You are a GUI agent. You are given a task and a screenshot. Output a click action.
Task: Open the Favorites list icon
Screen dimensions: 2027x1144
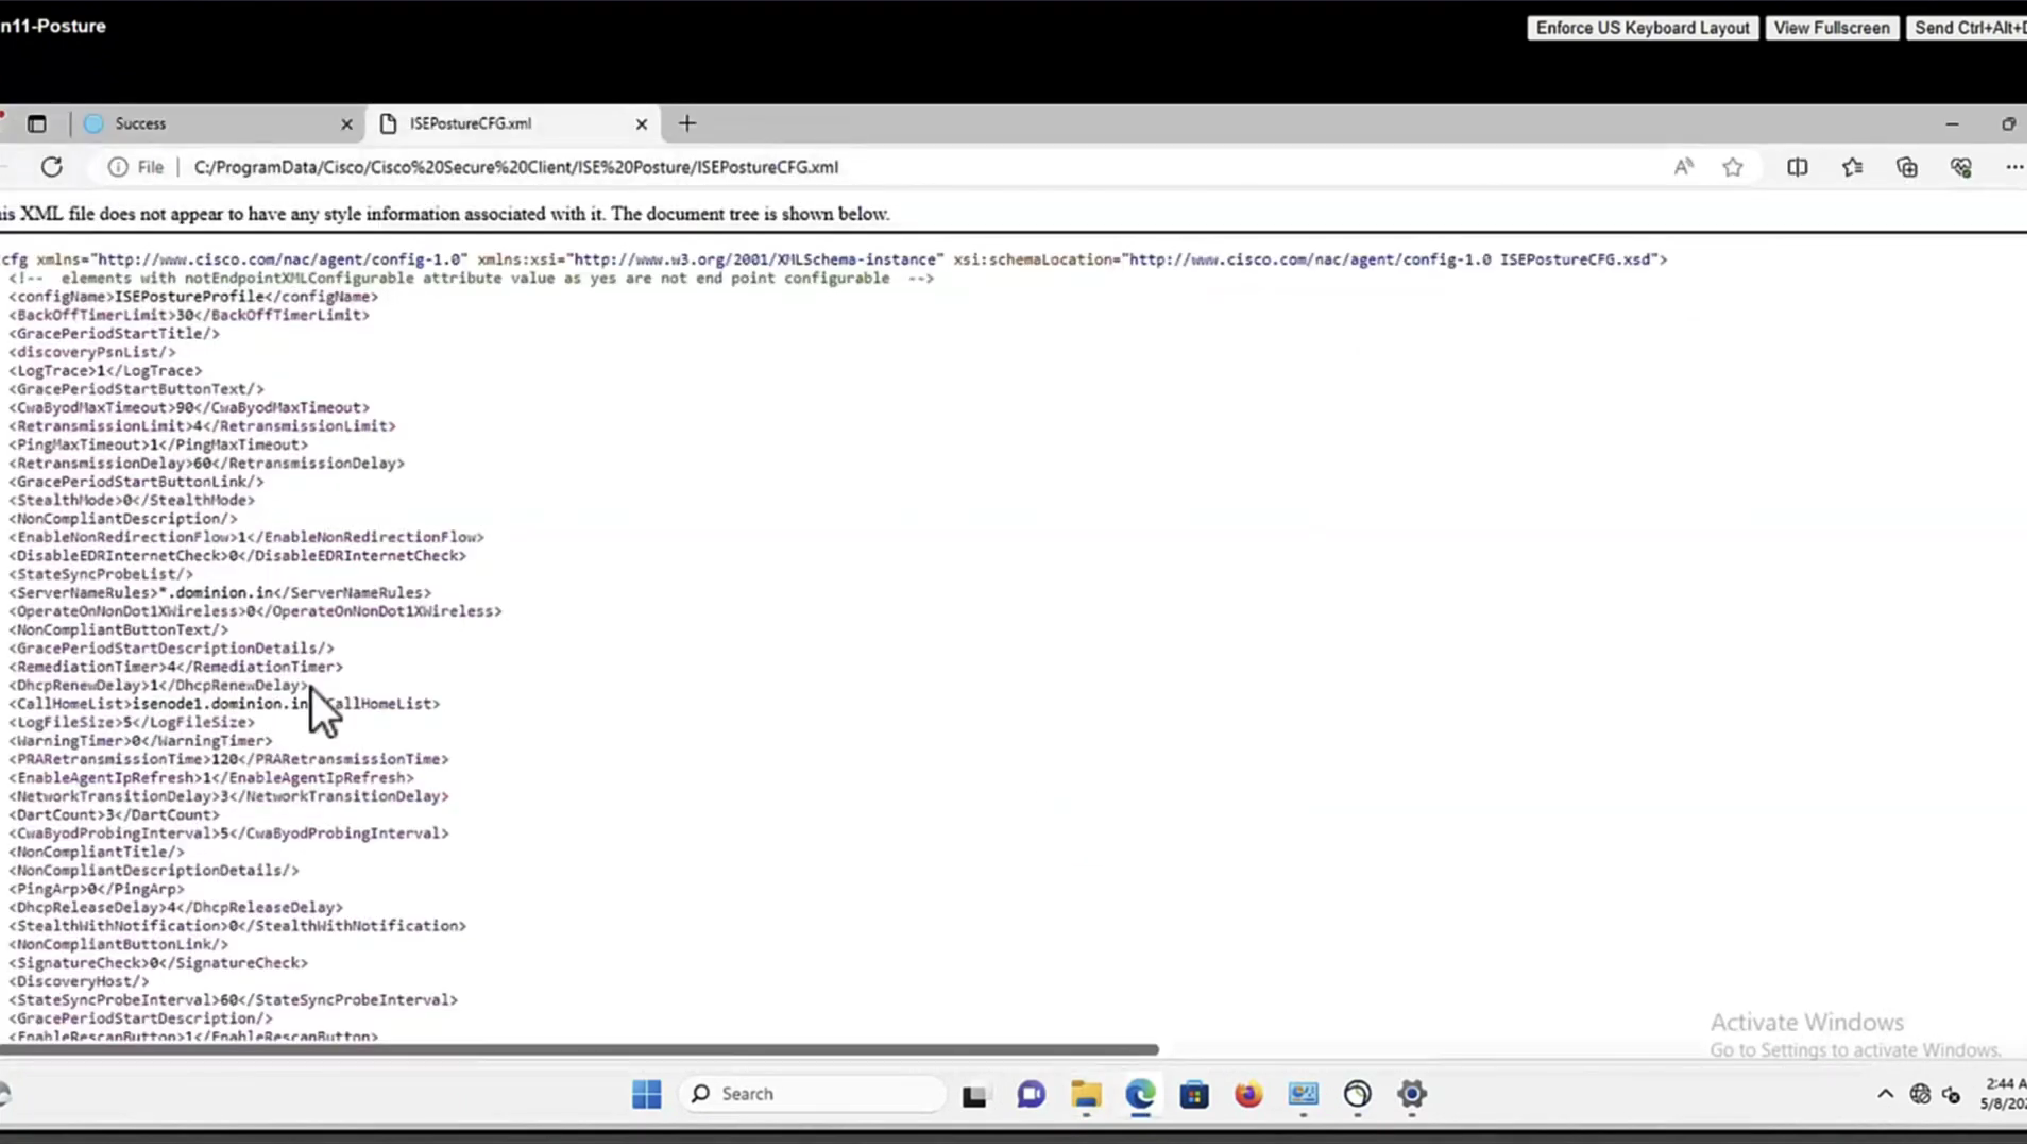(x=1852, y=167)
